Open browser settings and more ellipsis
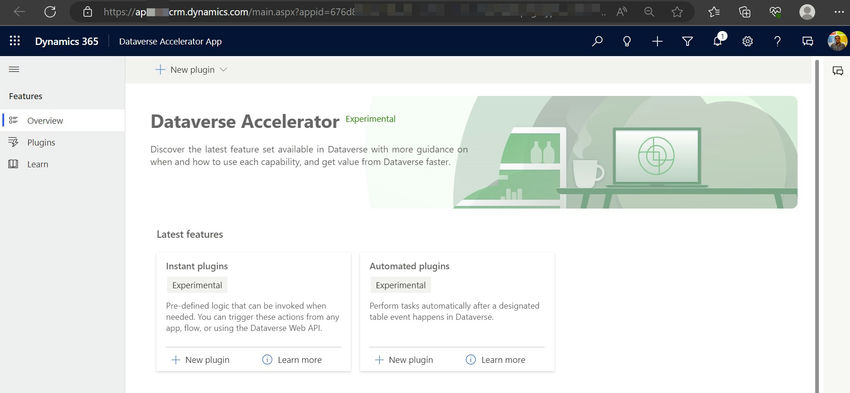This screenshot has height=393, width=850. click(x=838, y=12)
